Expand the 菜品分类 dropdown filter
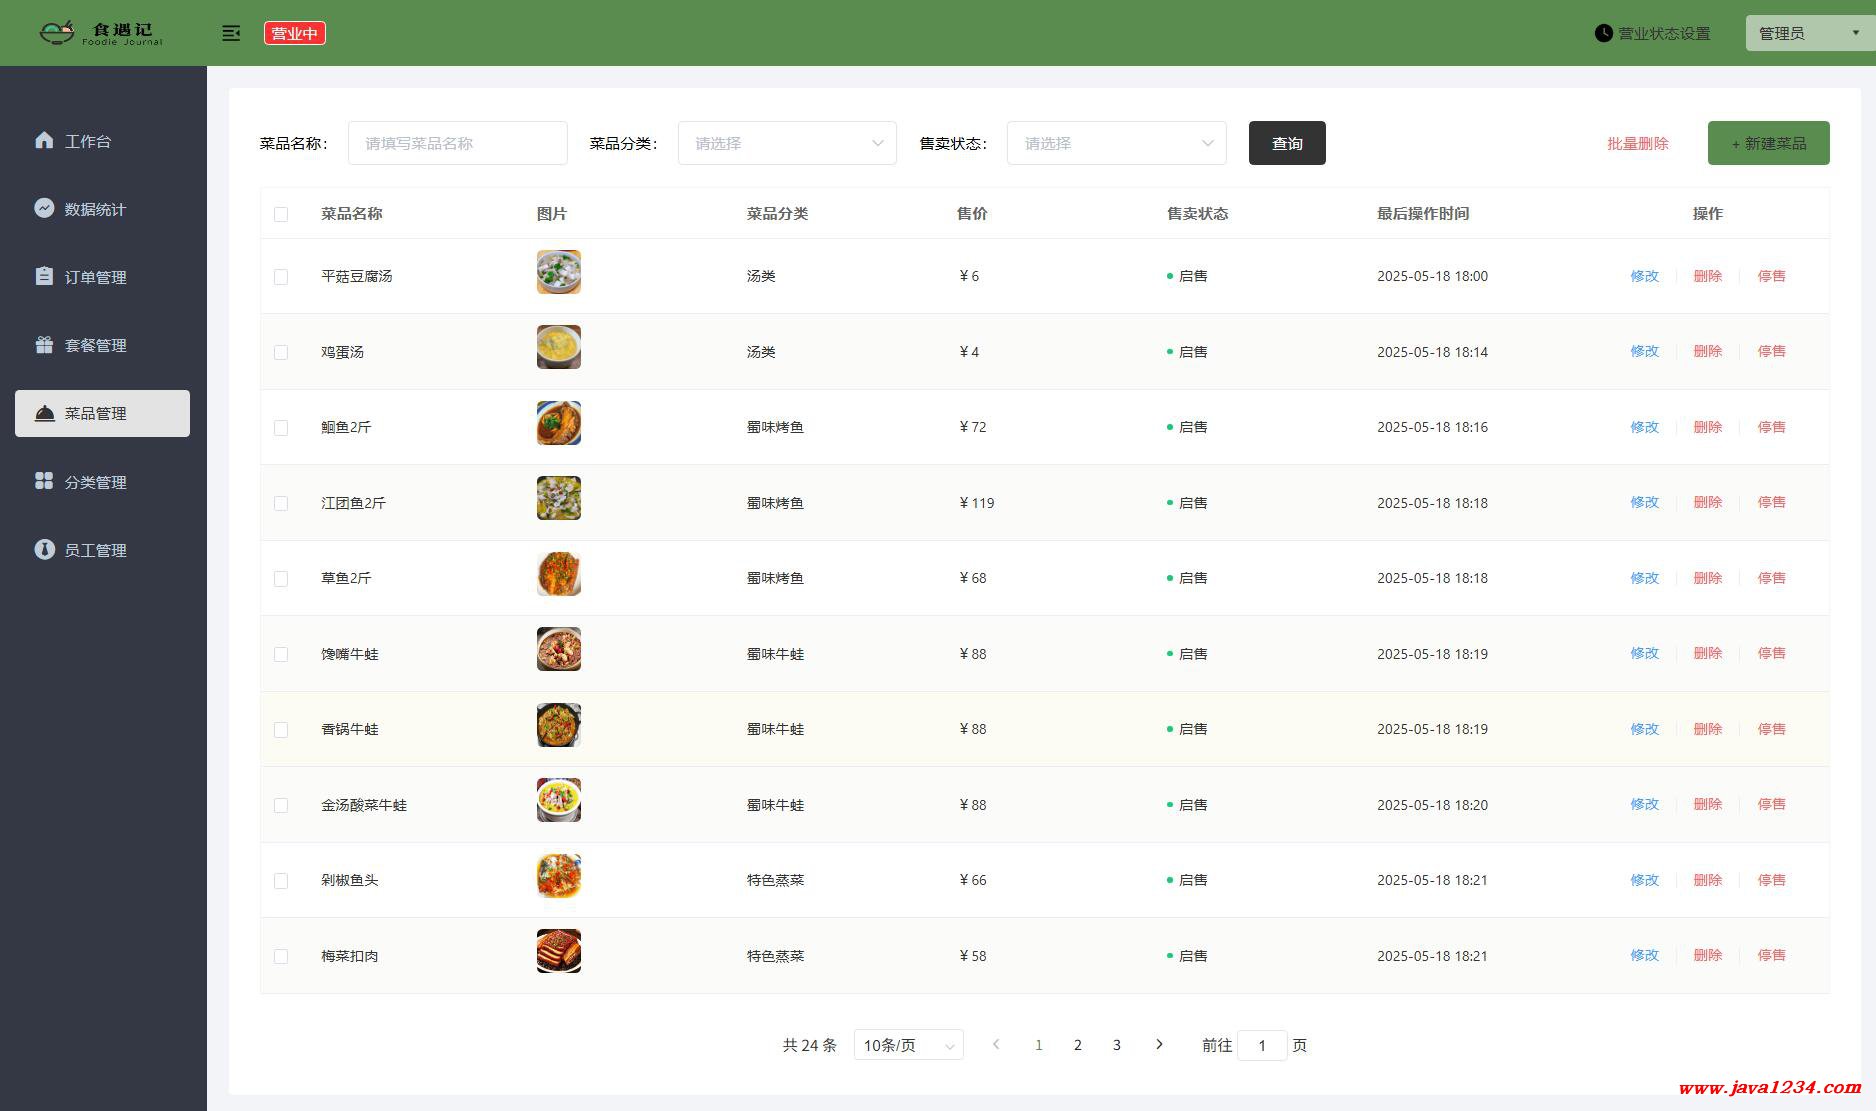1876x1111 pixels. [x=787, y=143]
